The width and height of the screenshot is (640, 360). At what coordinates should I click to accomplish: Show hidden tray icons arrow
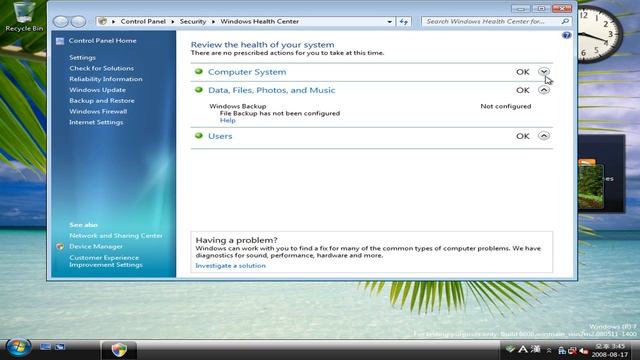point(549,350)
